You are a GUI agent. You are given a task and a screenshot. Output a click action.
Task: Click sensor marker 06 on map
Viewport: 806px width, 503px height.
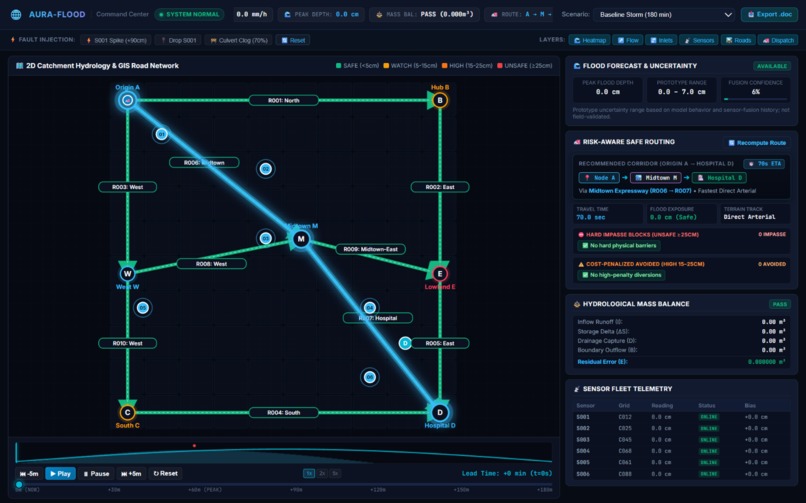(369, 377)
